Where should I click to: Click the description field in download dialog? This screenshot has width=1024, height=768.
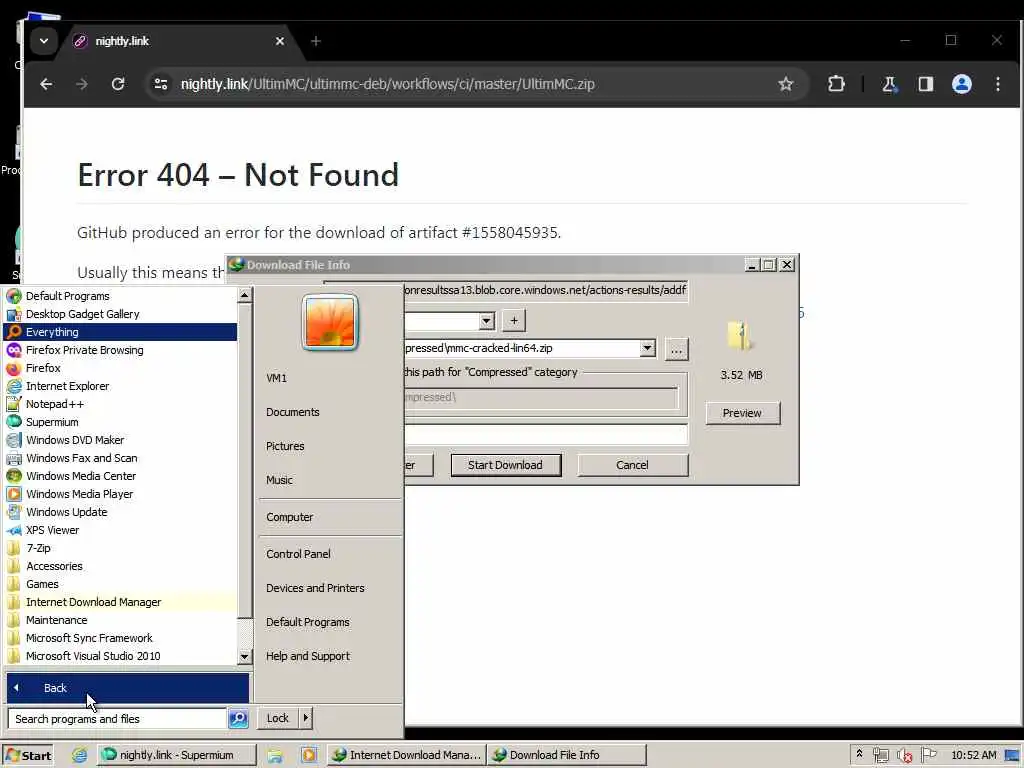coord(545,434)
